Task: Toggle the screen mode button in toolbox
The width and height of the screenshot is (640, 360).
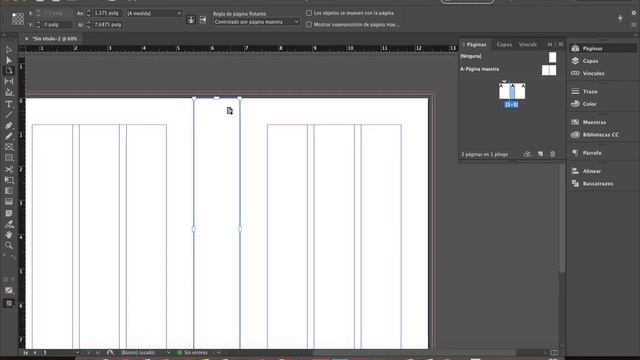Action: click(9, 303)
